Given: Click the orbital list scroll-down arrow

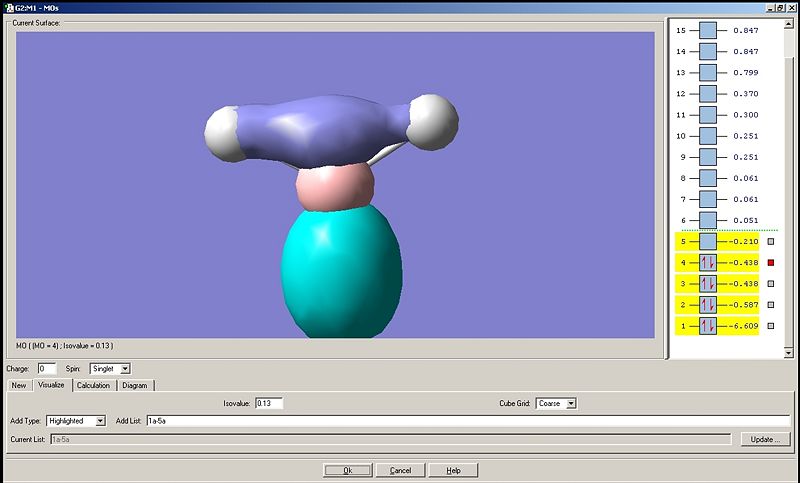Looking at the screenshot, I should point(788,352).
